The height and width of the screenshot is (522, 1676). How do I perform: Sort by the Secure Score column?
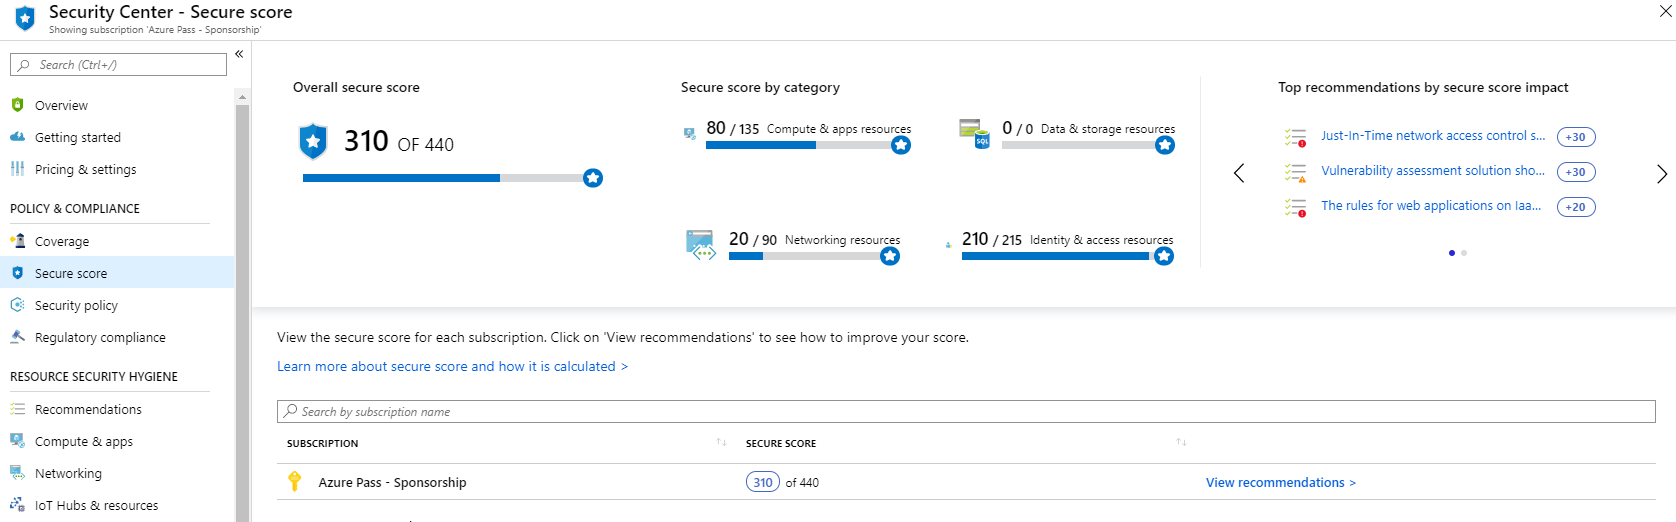click(1181, 443)
